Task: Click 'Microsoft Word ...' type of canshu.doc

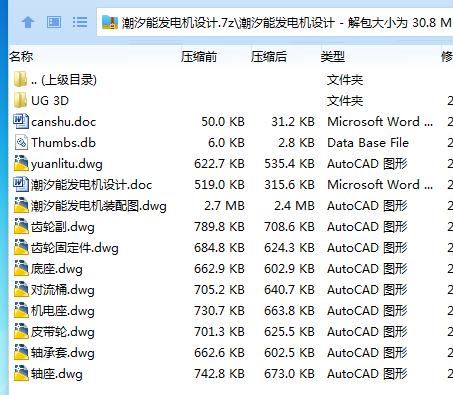Action: pyautogui.click(x=380, y=122)
